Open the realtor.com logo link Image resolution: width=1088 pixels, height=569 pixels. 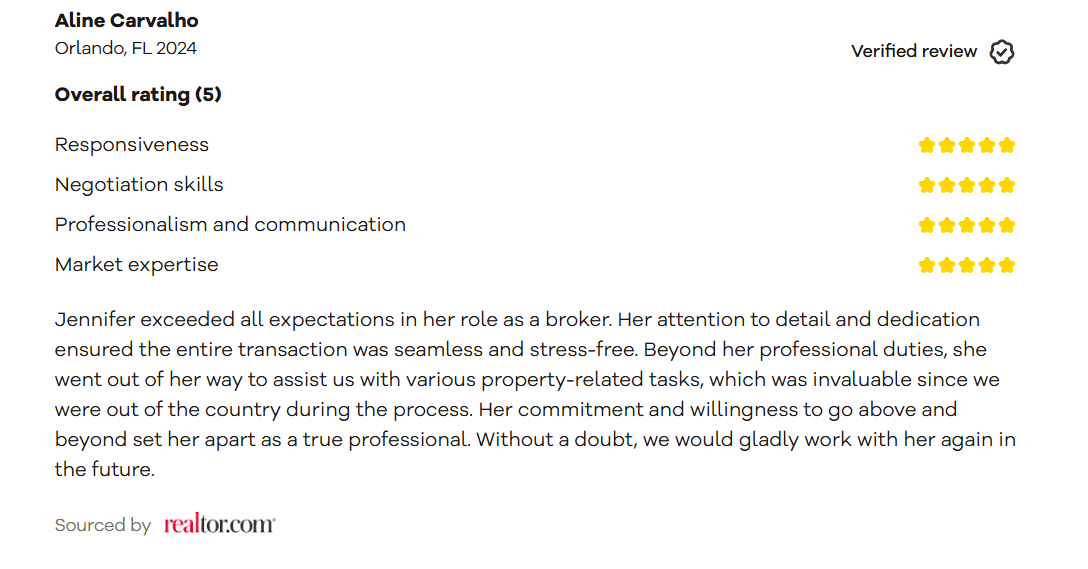tap(219, 524)
